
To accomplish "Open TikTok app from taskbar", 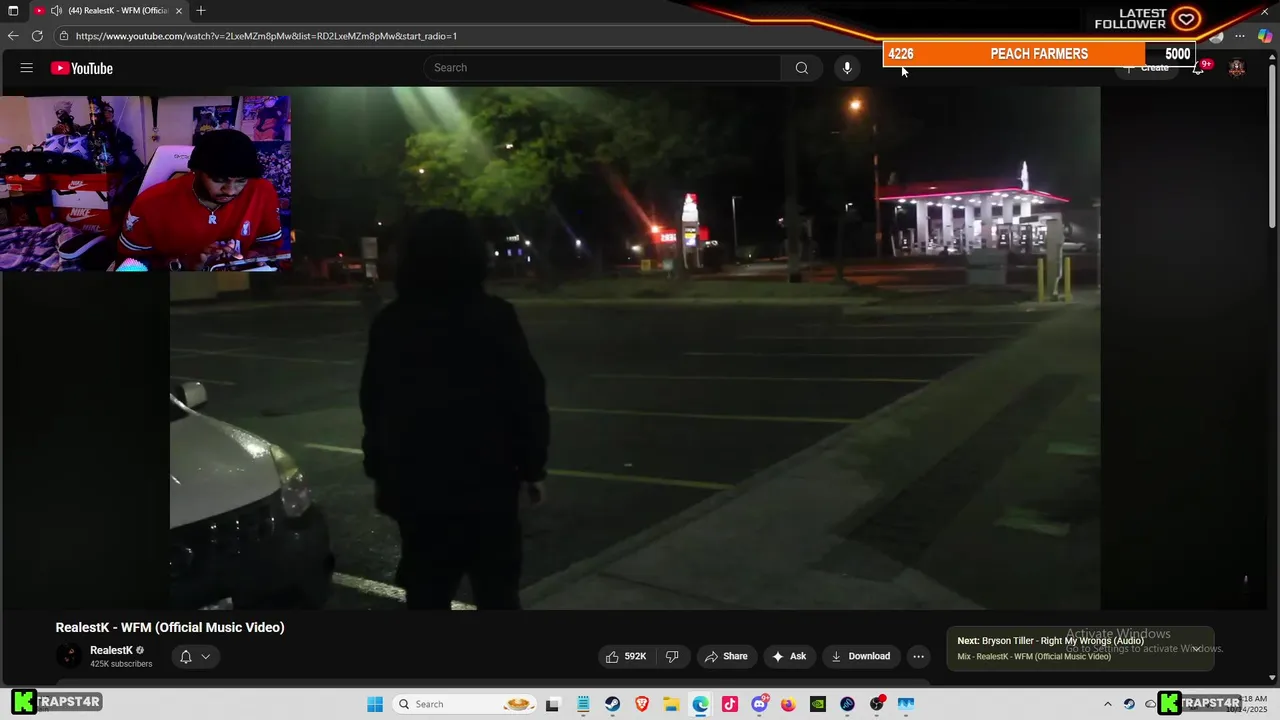I will [x=730, y=704].
